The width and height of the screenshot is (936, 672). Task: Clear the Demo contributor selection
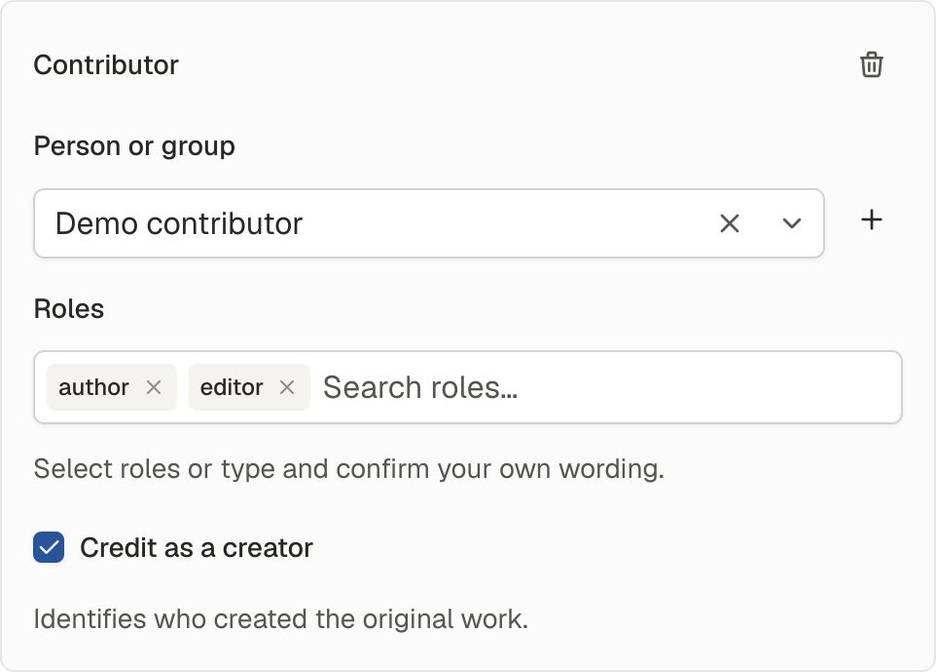(x=729, y=224)
